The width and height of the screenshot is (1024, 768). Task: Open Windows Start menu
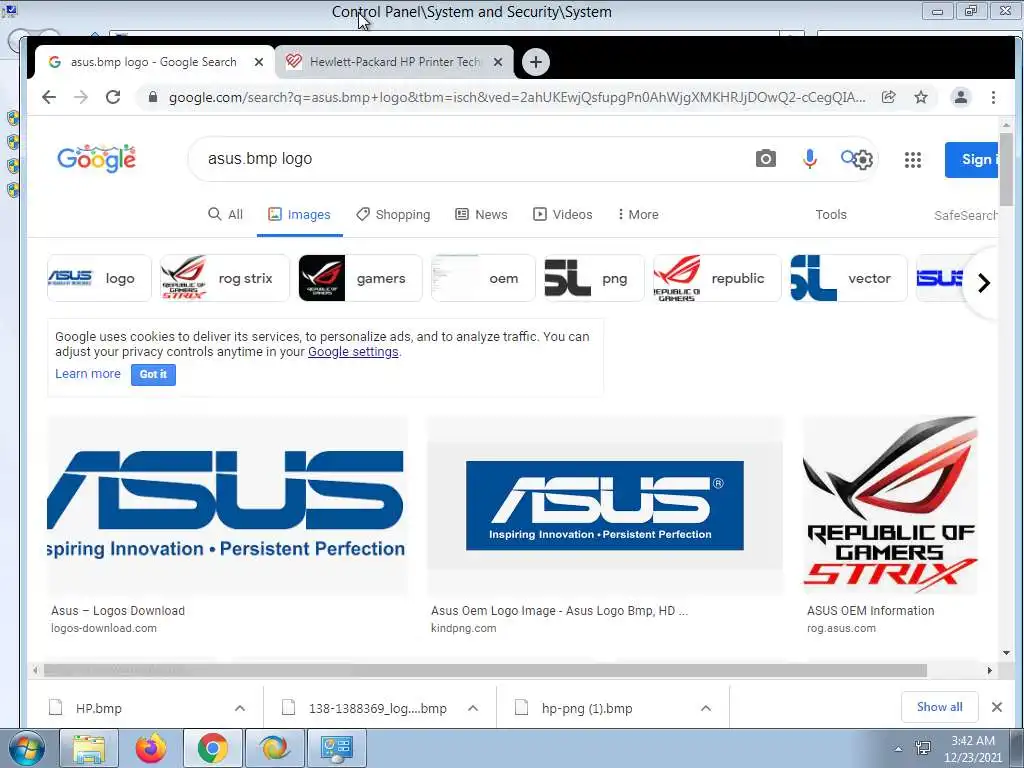pyautogui.click(x=26, y=748)
